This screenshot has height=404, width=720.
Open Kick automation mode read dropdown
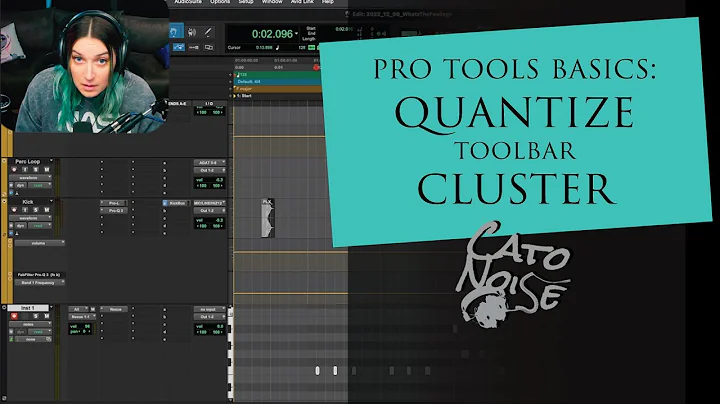[40, 225]
